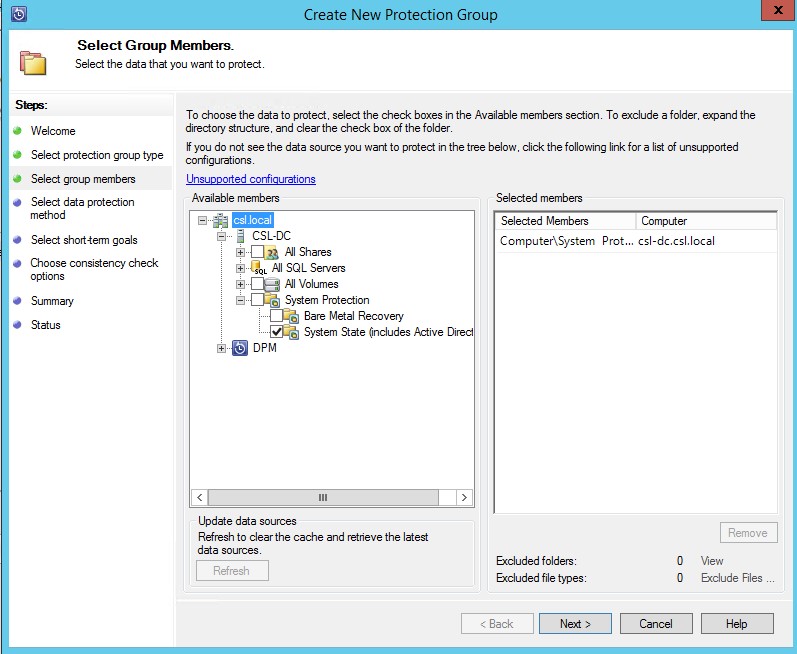The image size is (797, 654).
Task: Click the tree's horizontal scrollbar thumb
Action: [323, 497]
